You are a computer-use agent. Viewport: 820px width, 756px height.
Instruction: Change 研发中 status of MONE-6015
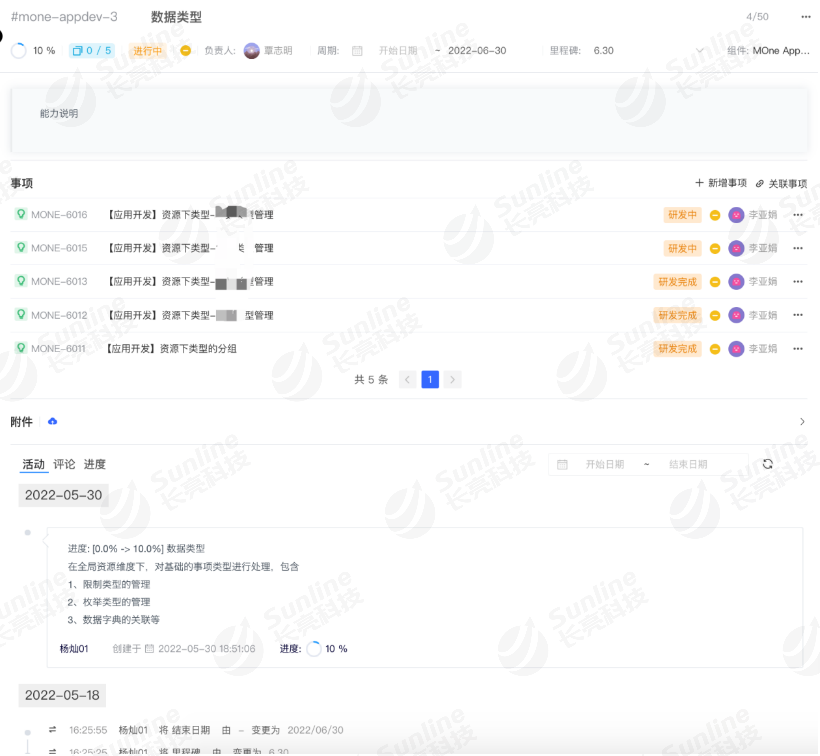tap(682, 248)
